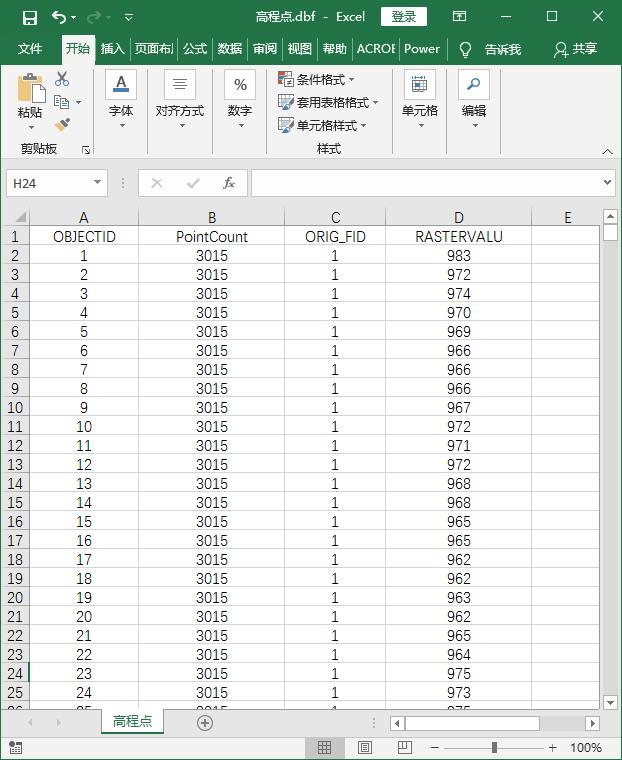The height and width of the screenshot is (760, 622).
Task: Click the Enter checkmark formula button
Action: click(x=193, y=183)
